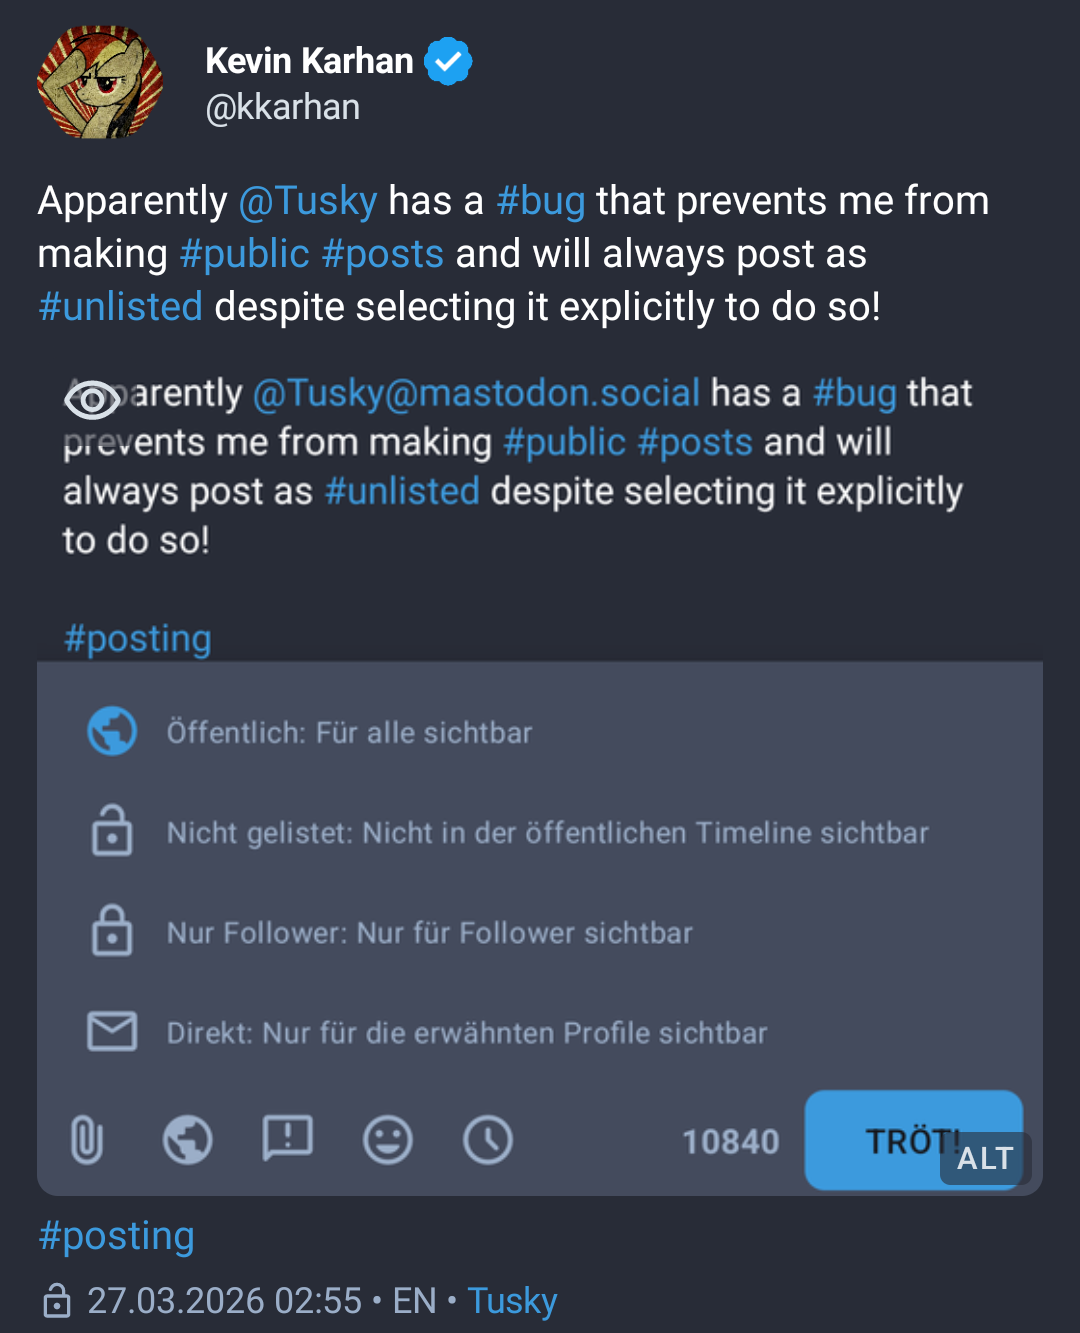Screen dimensions: 1080x1333
Task: Click the globe icon beside Öffentlich
Action: 112,731
